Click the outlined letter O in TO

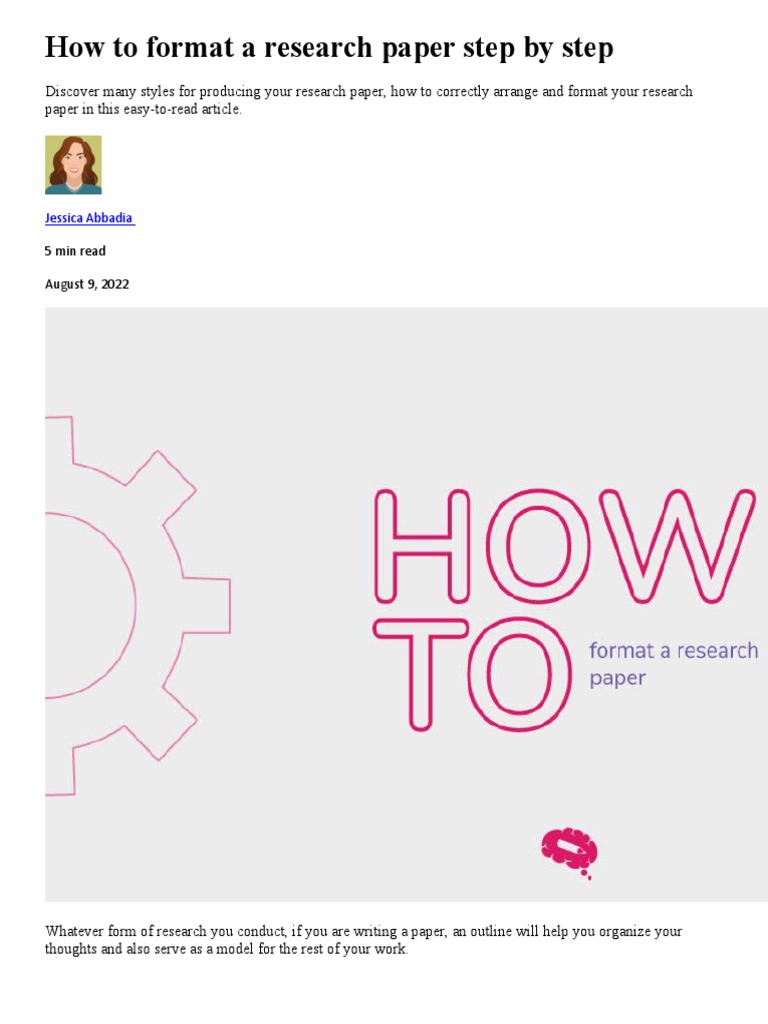(x=520, y=674)
